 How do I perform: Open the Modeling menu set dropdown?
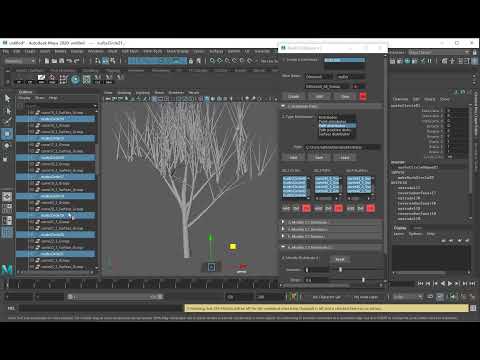(x=19, y=61)
